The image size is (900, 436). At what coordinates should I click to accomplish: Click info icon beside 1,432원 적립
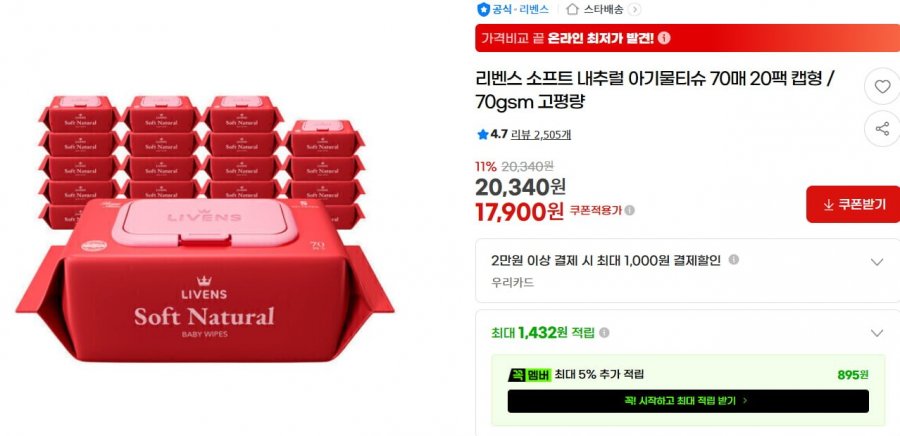point(604,333)
